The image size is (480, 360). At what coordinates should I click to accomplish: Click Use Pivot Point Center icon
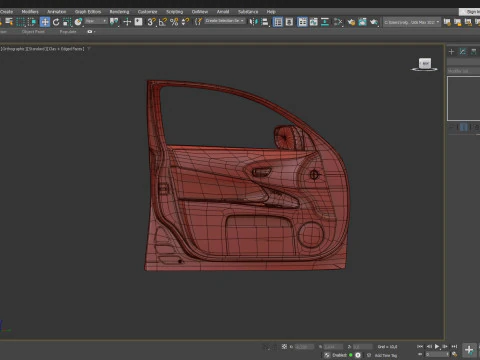click(x=114, y=22)
